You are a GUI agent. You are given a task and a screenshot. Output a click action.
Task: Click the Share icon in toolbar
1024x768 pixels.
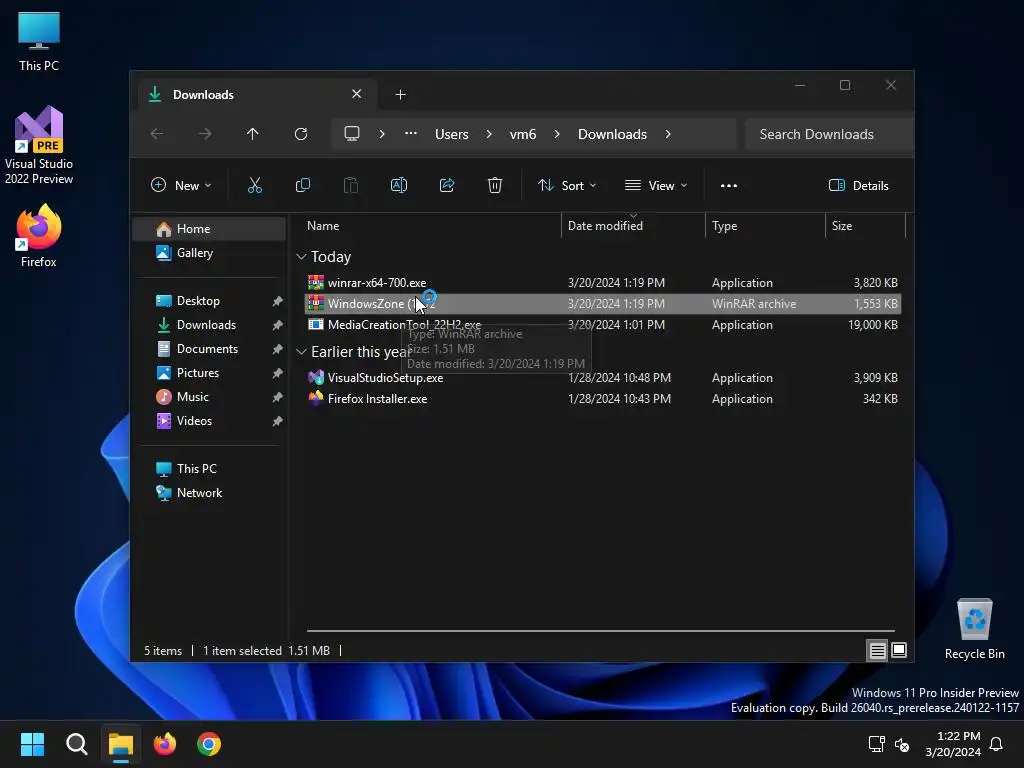coord(447,185)
